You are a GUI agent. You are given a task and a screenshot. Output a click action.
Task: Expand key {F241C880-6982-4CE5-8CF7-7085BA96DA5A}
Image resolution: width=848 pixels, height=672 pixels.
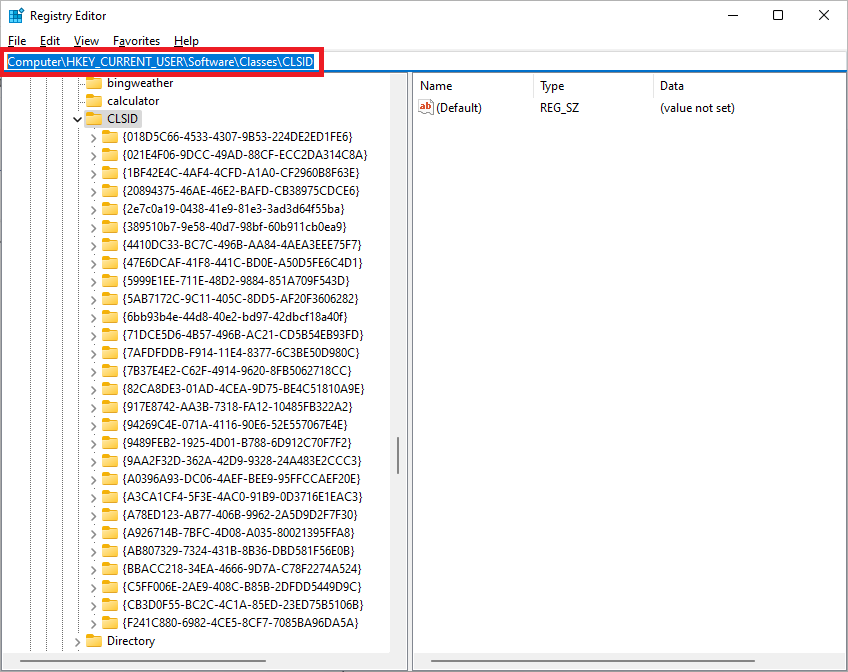(93, 624)
